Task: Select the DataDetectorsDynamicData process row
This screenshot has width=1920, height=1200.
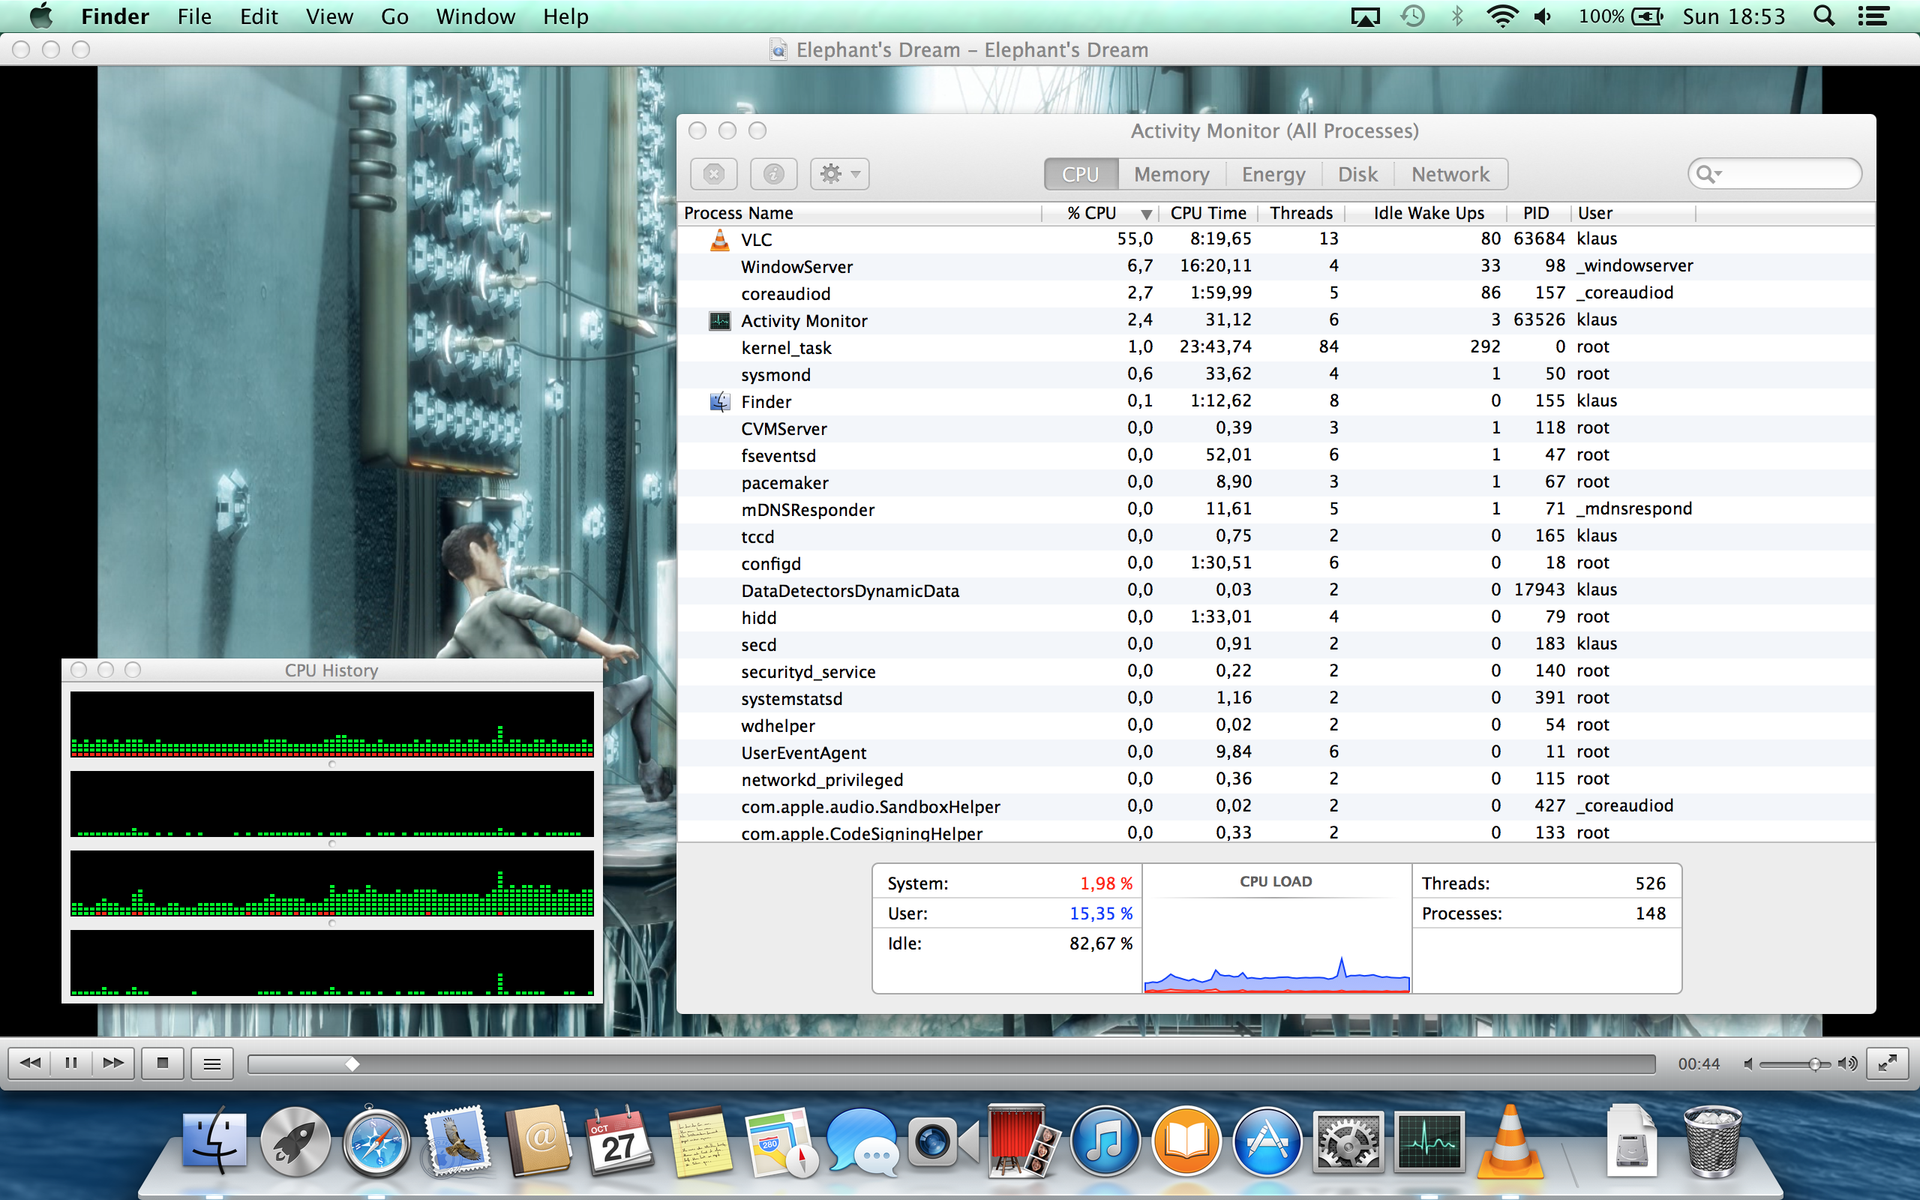Action: click(1276, 590)
